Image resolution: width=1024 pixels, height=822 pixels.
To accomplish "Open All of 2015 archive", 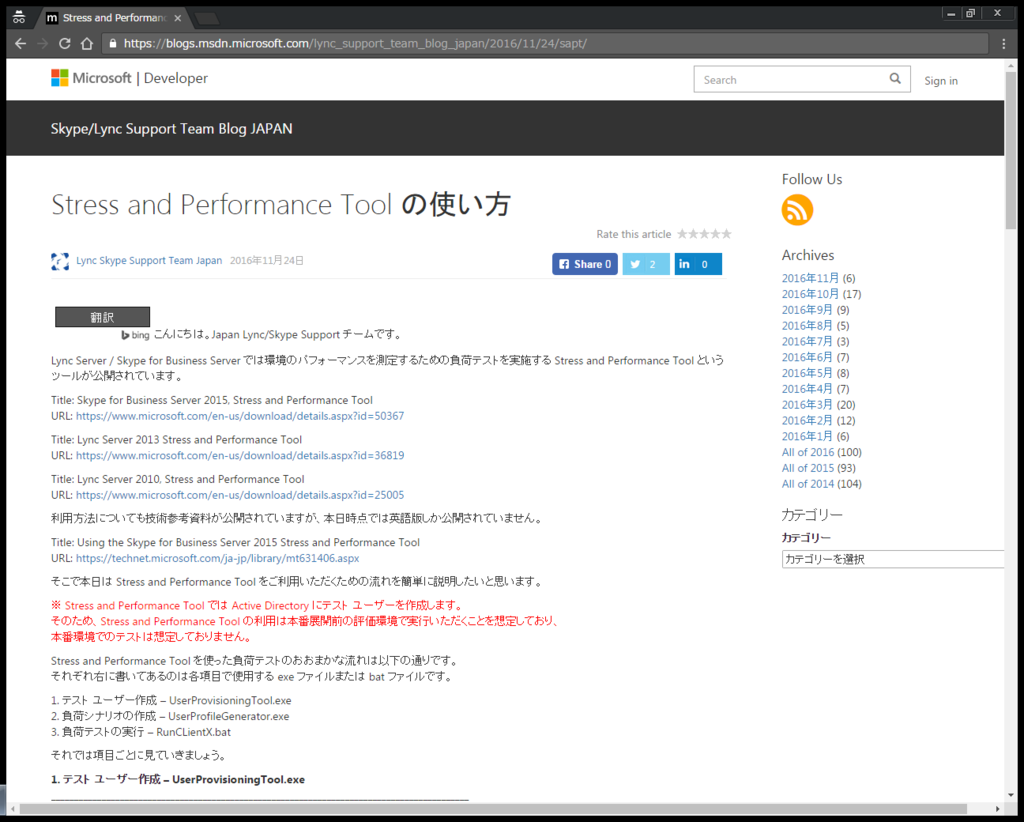I will (808, 468).
